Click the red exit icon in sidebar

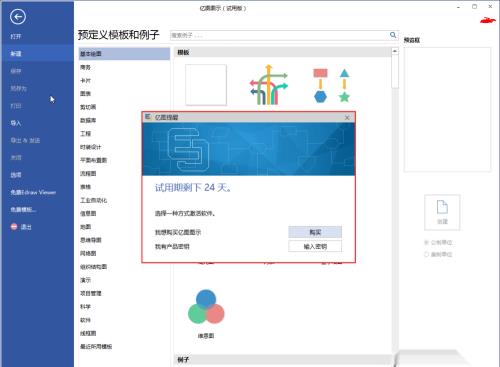(14, 227)
